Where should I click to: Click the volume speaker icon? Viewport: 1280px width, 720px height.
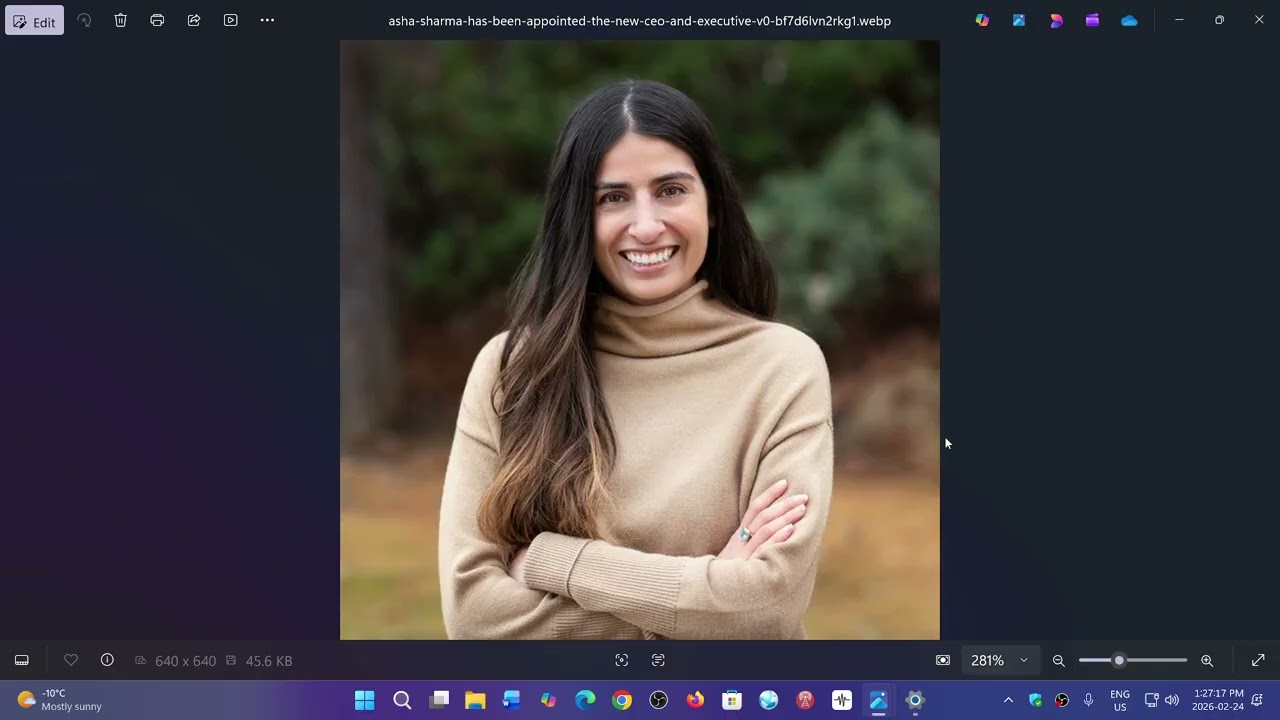click(x=1171, y=700)
